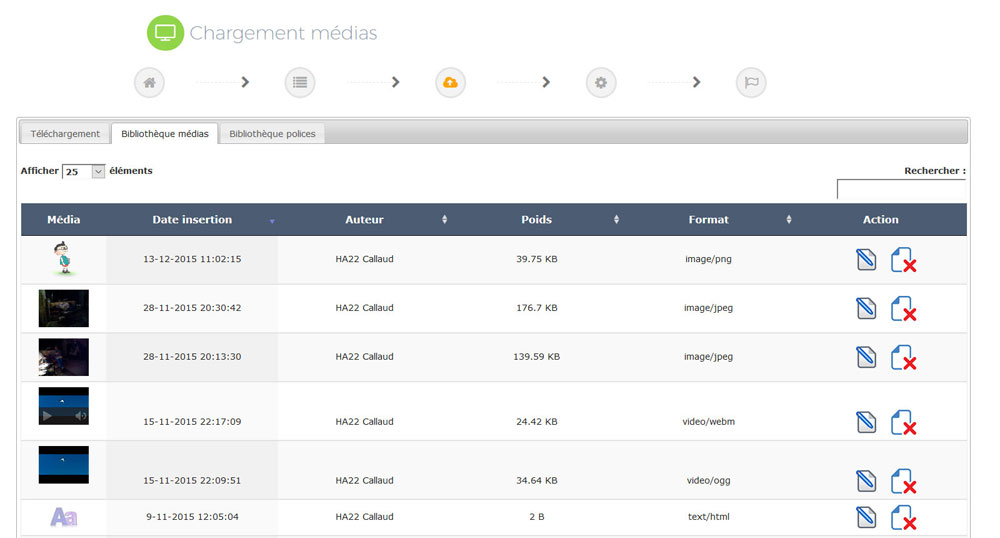1000x538 pixels.
Task: Click the date 28-11-2015 20:30:42
Action: (x=192, y=307)
